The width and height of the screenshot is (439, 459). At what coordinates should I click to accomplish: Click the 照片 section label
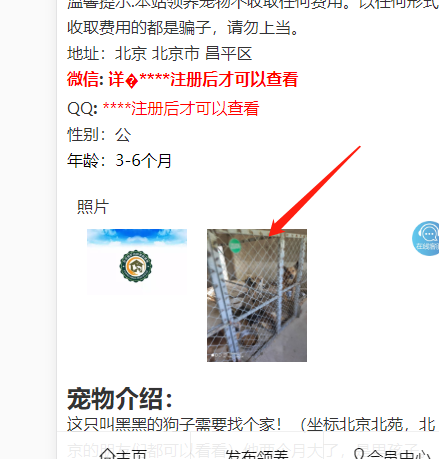click(93, 207)
